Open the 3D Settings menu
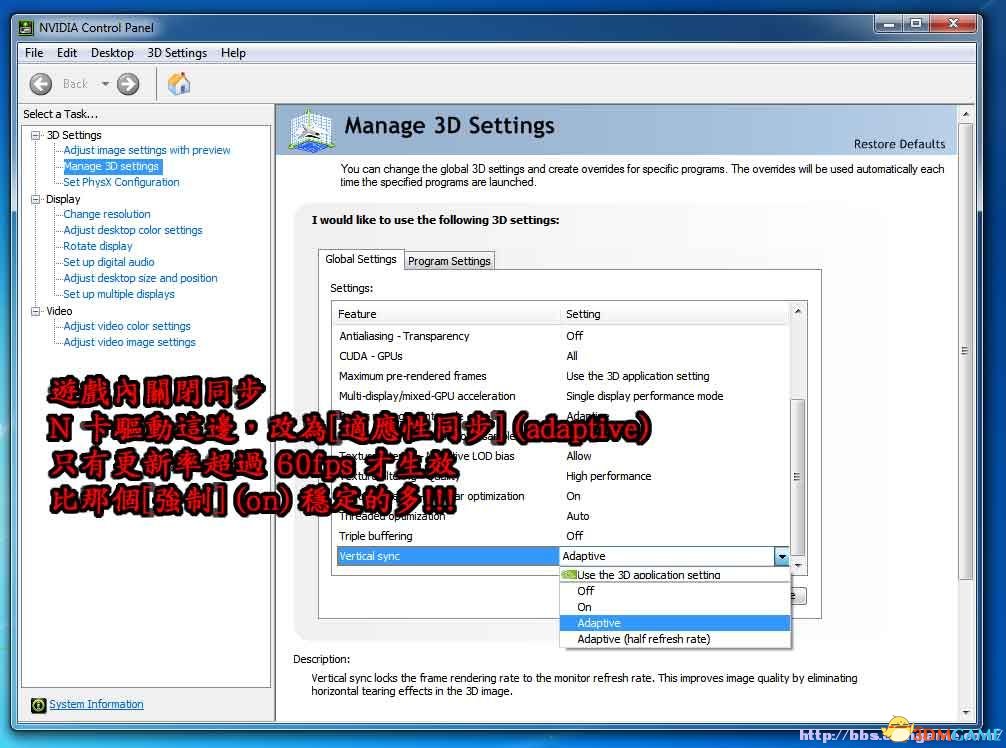1006x748 pixels. pyautogui.click(x=177, y=53)
